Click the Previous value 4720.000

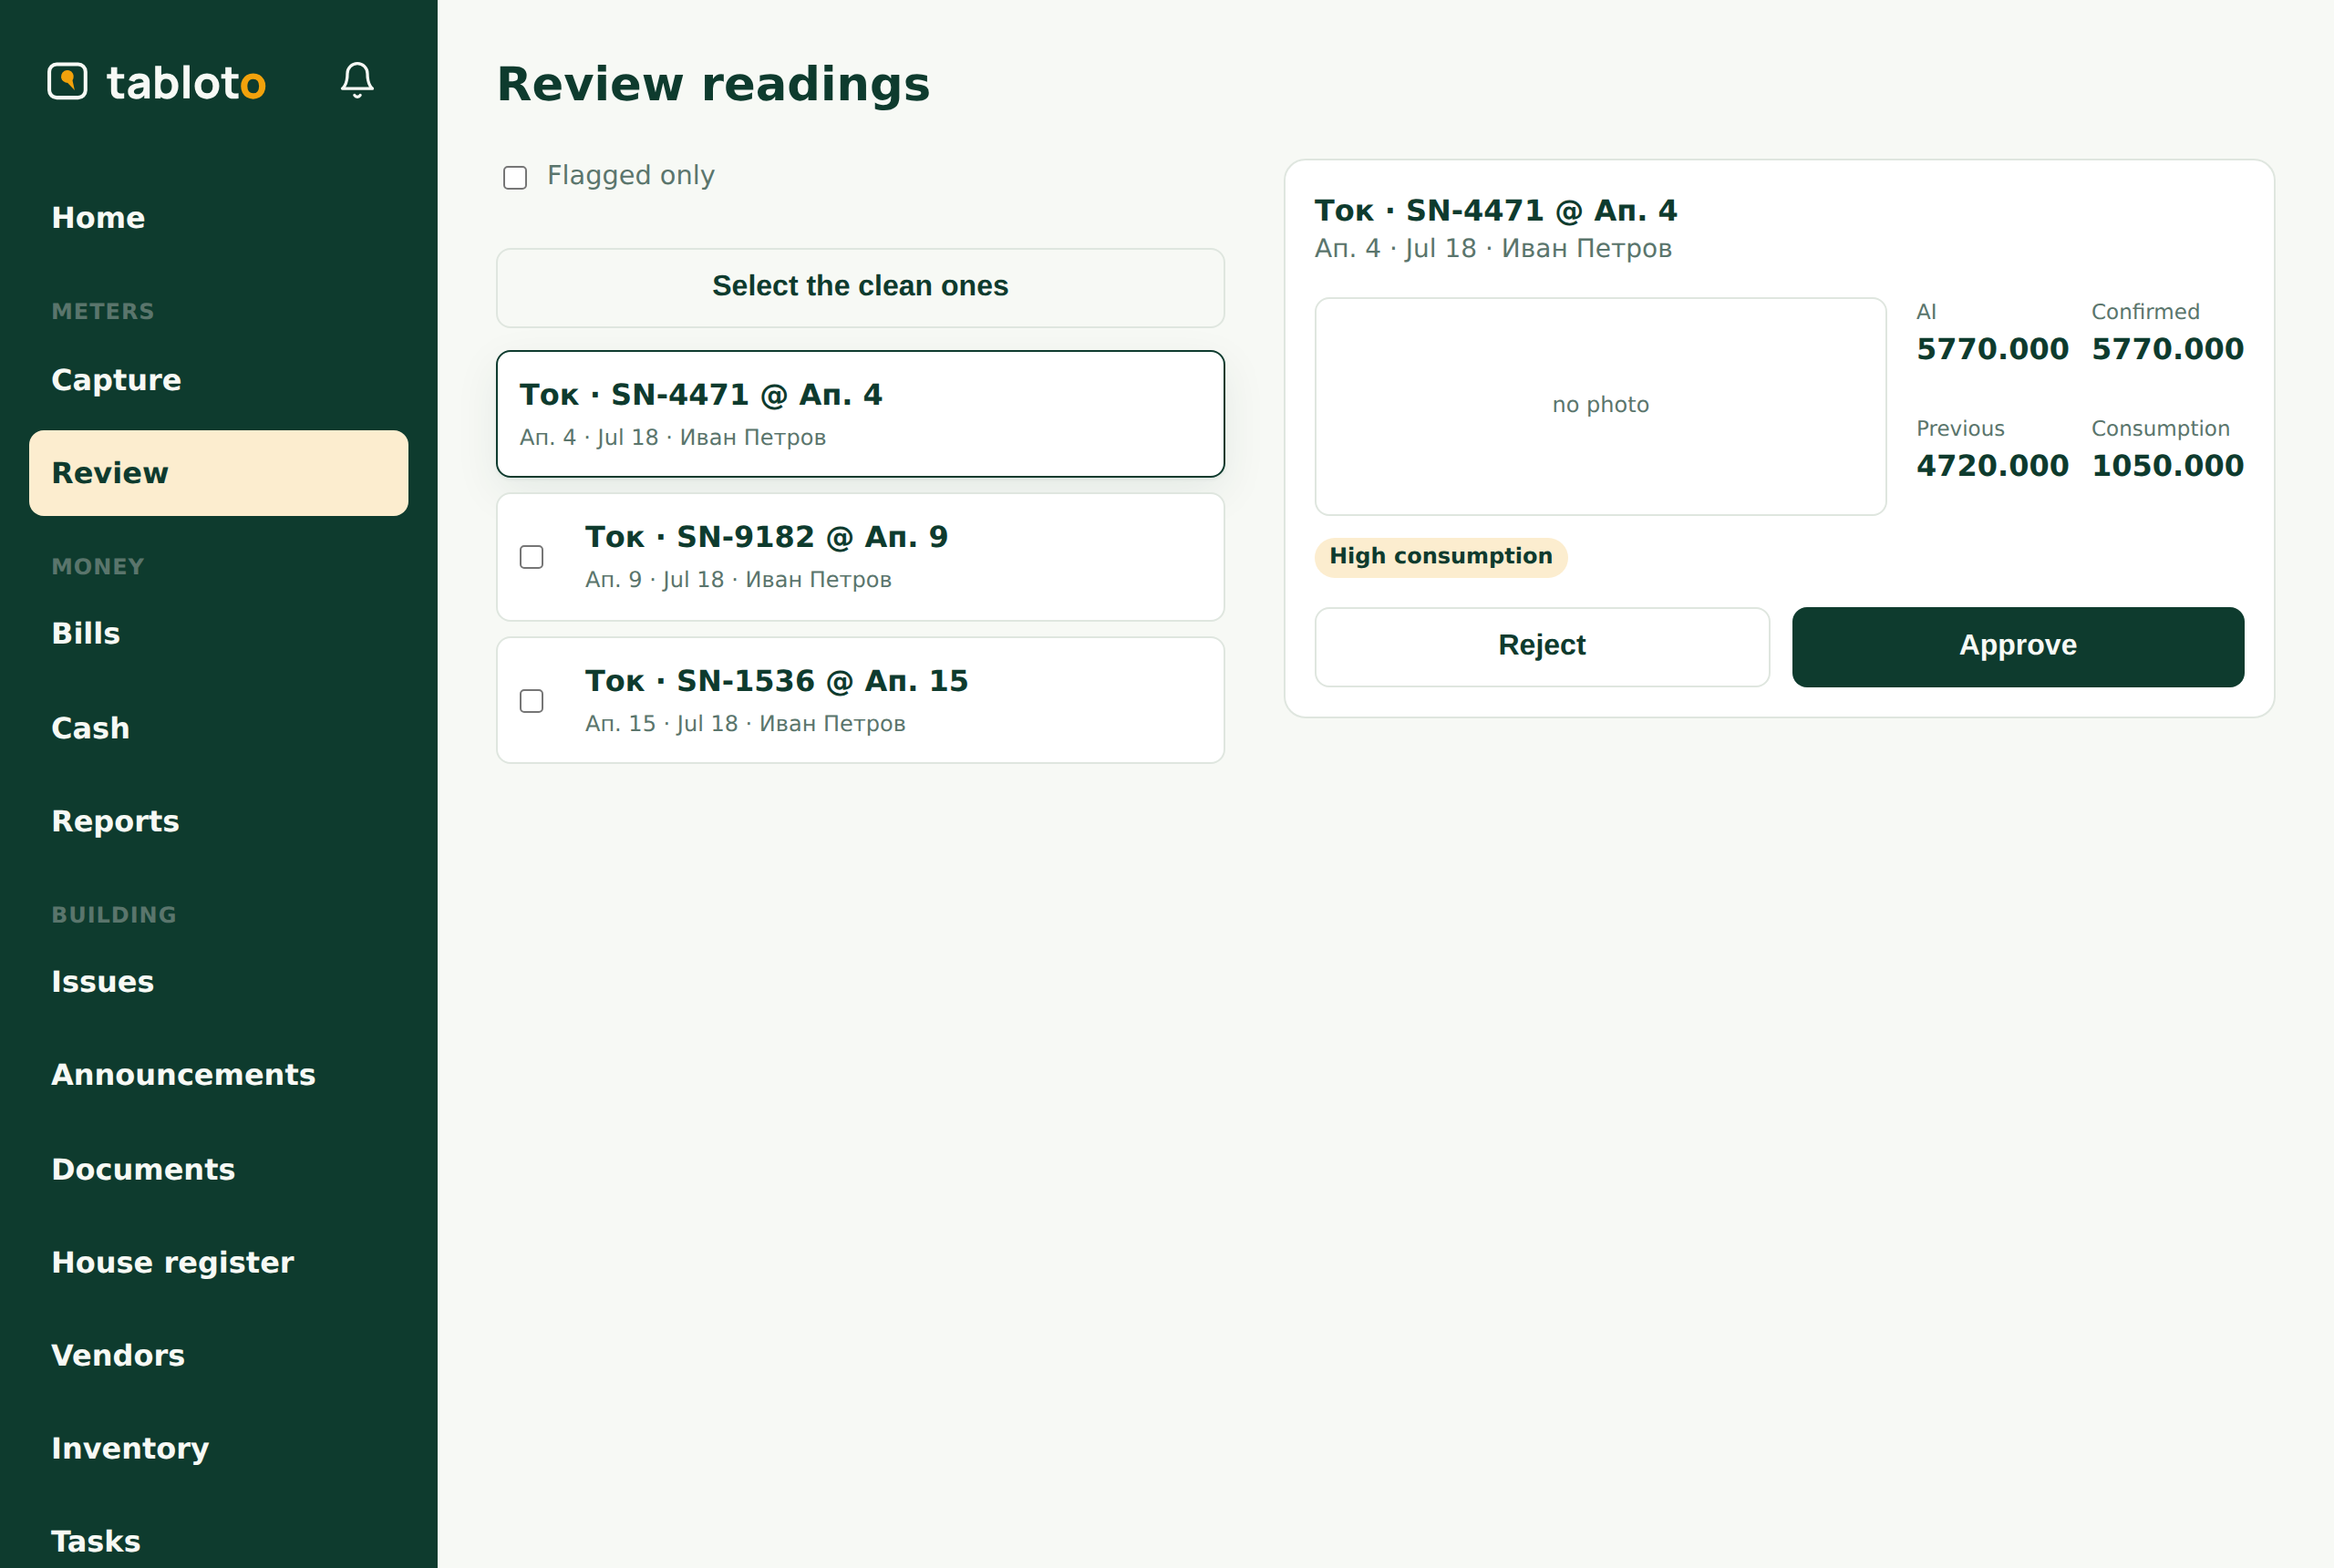point(1992,466)
